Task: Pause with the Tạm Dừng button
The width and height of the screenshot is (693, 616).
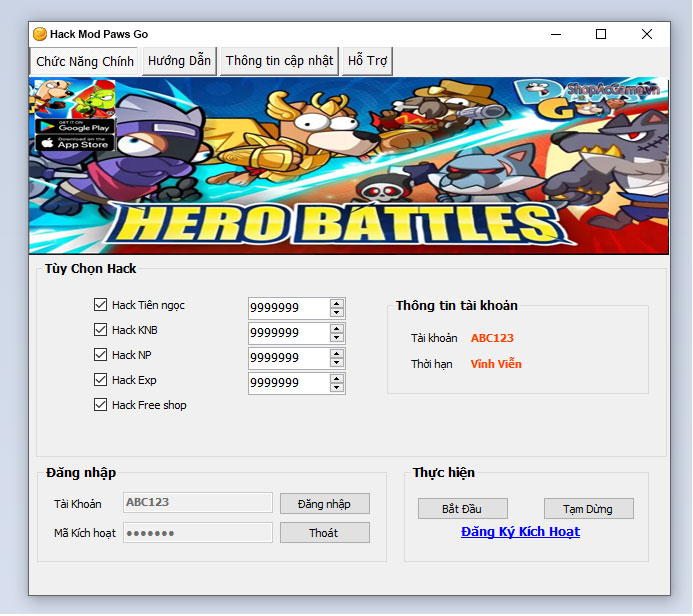Action: click(588, 509)
